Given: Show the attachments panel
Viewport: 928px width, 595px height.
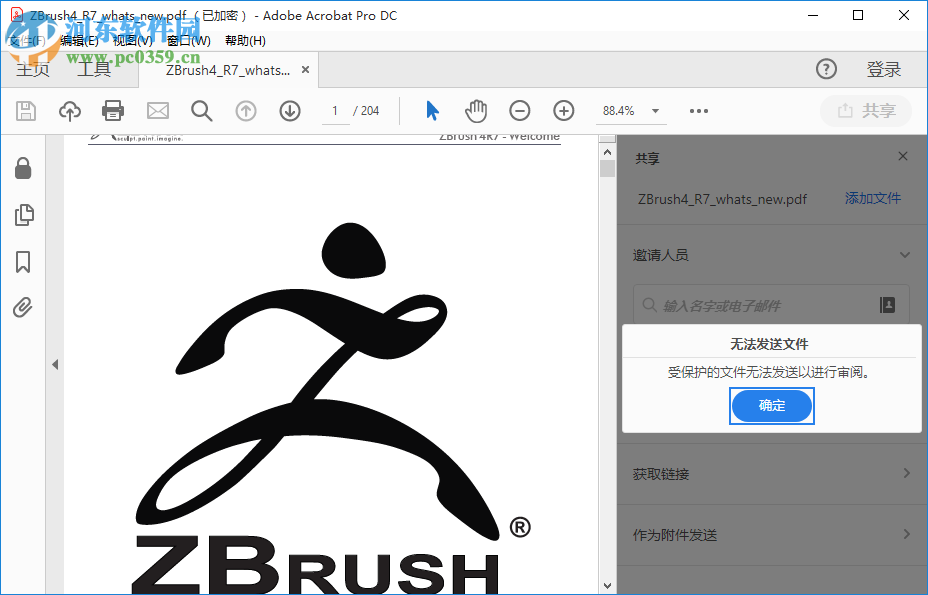Looking at the screenshot, I should click(23, 307).
